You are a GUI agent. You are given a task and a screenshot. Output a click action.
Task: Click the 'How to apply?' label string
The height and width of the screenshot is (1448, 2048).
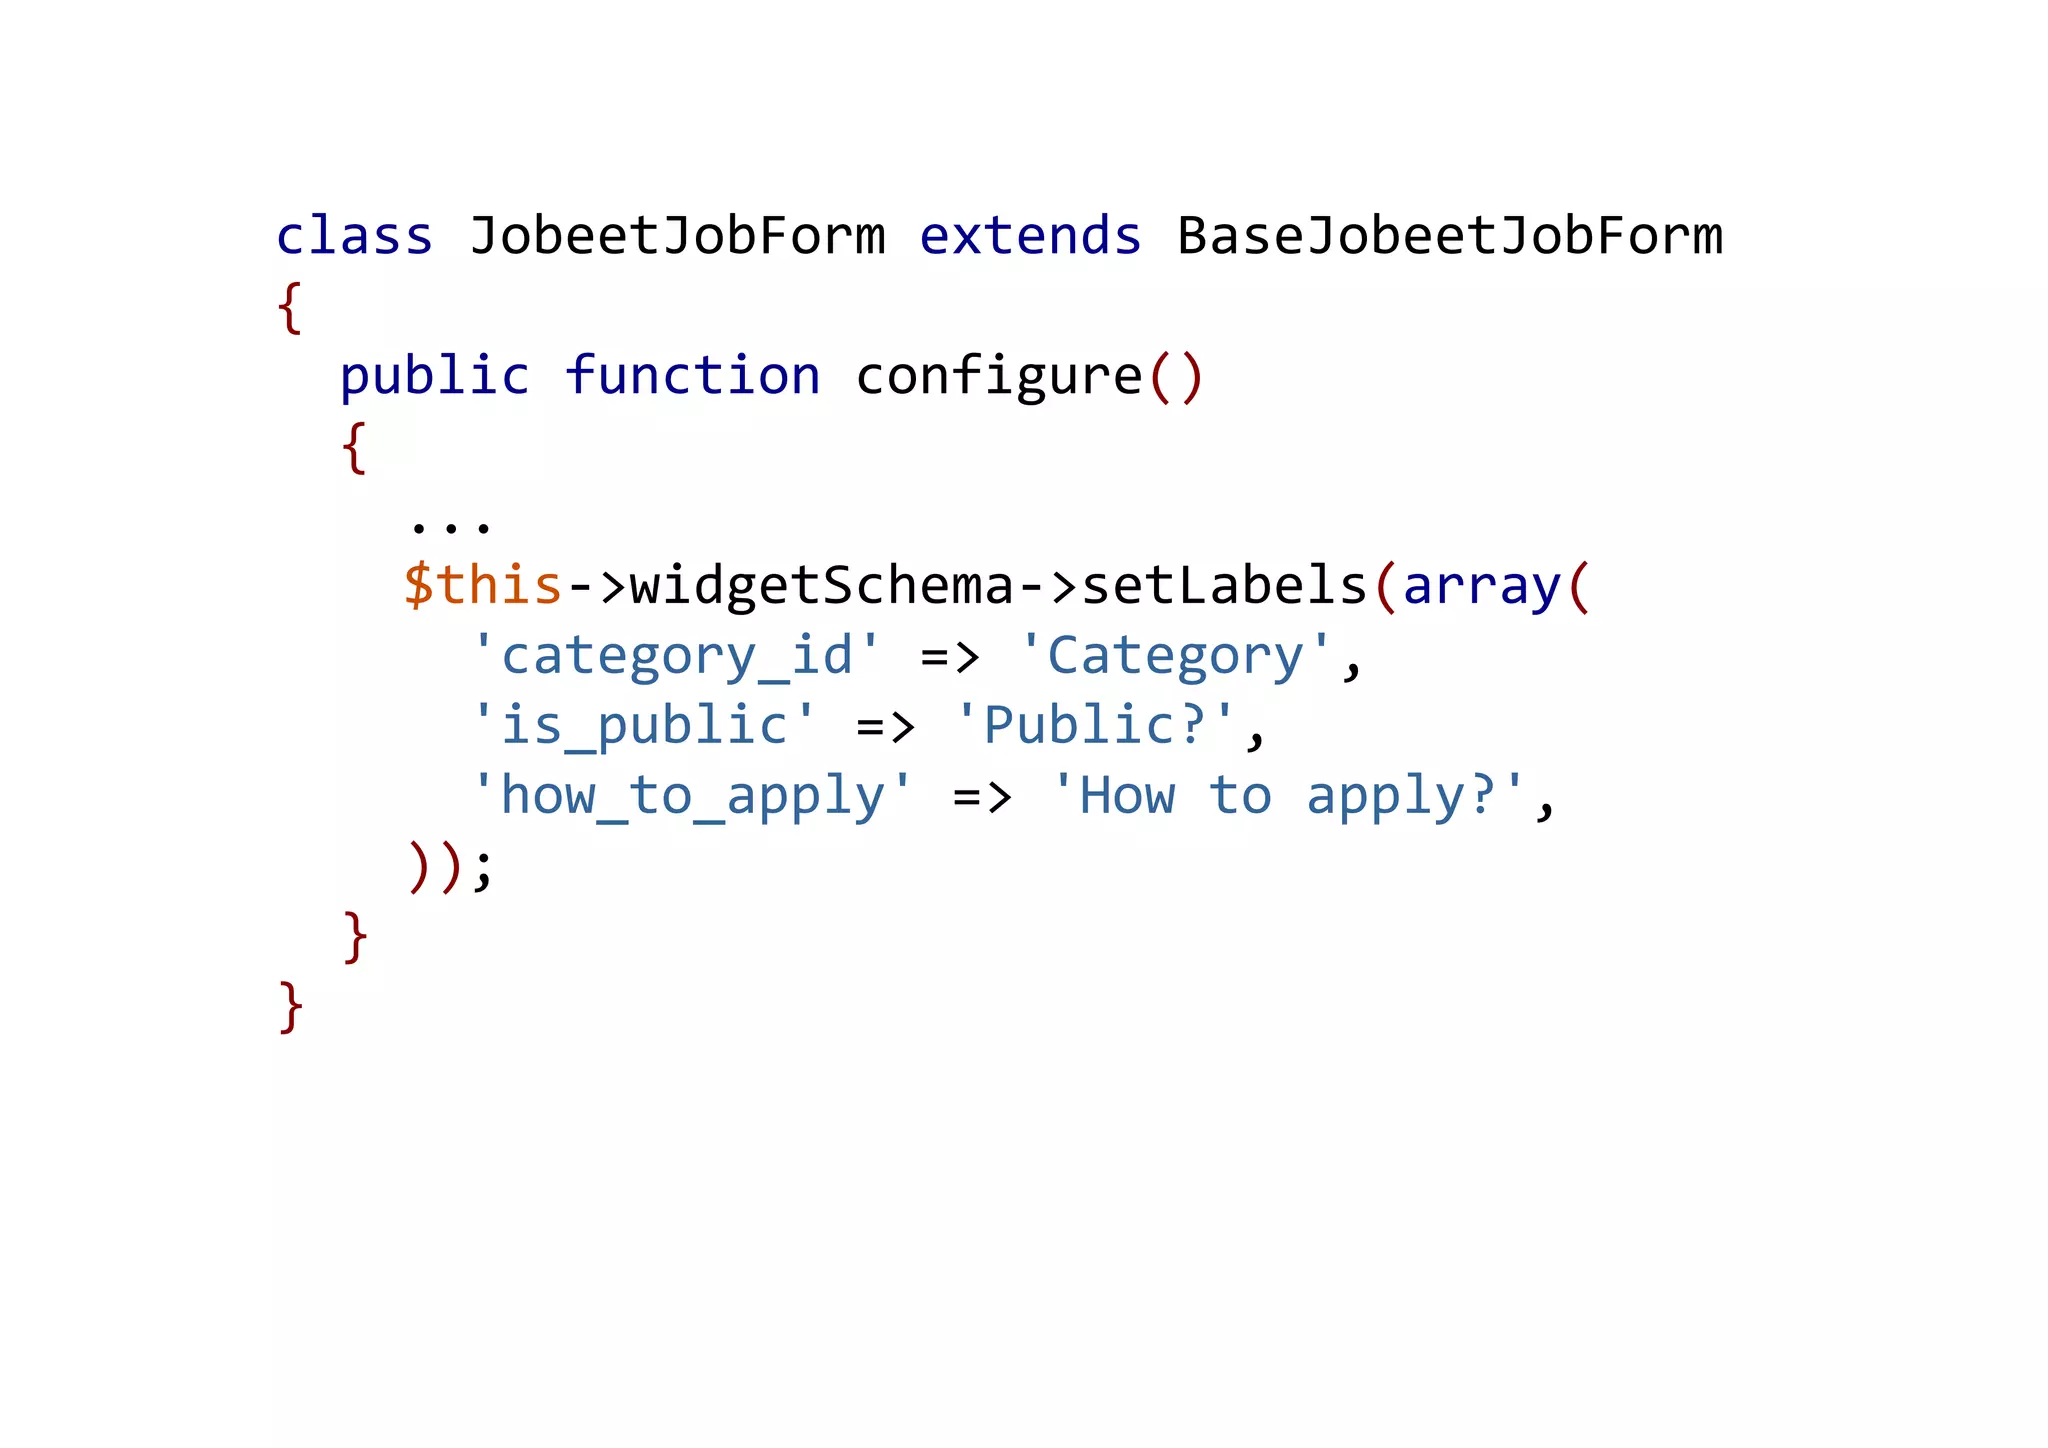[x=1289, y=797]
